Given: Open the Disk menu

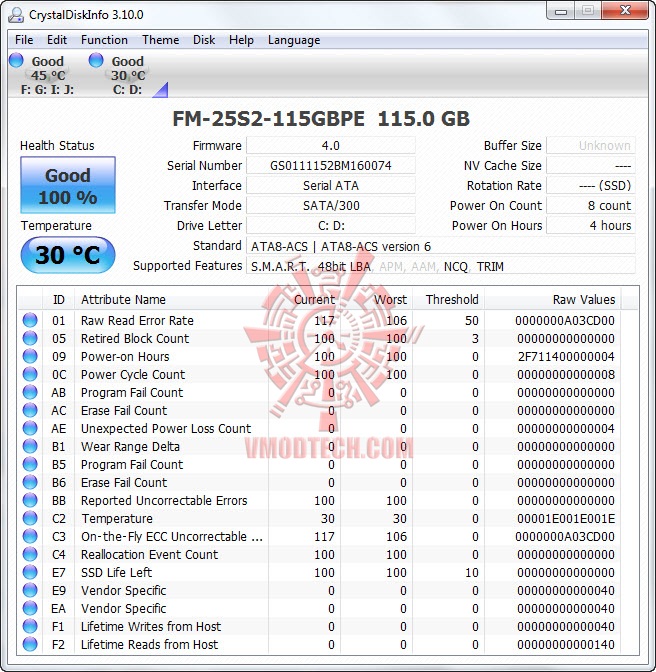Looking at the screenshot, I should point(204,40).
